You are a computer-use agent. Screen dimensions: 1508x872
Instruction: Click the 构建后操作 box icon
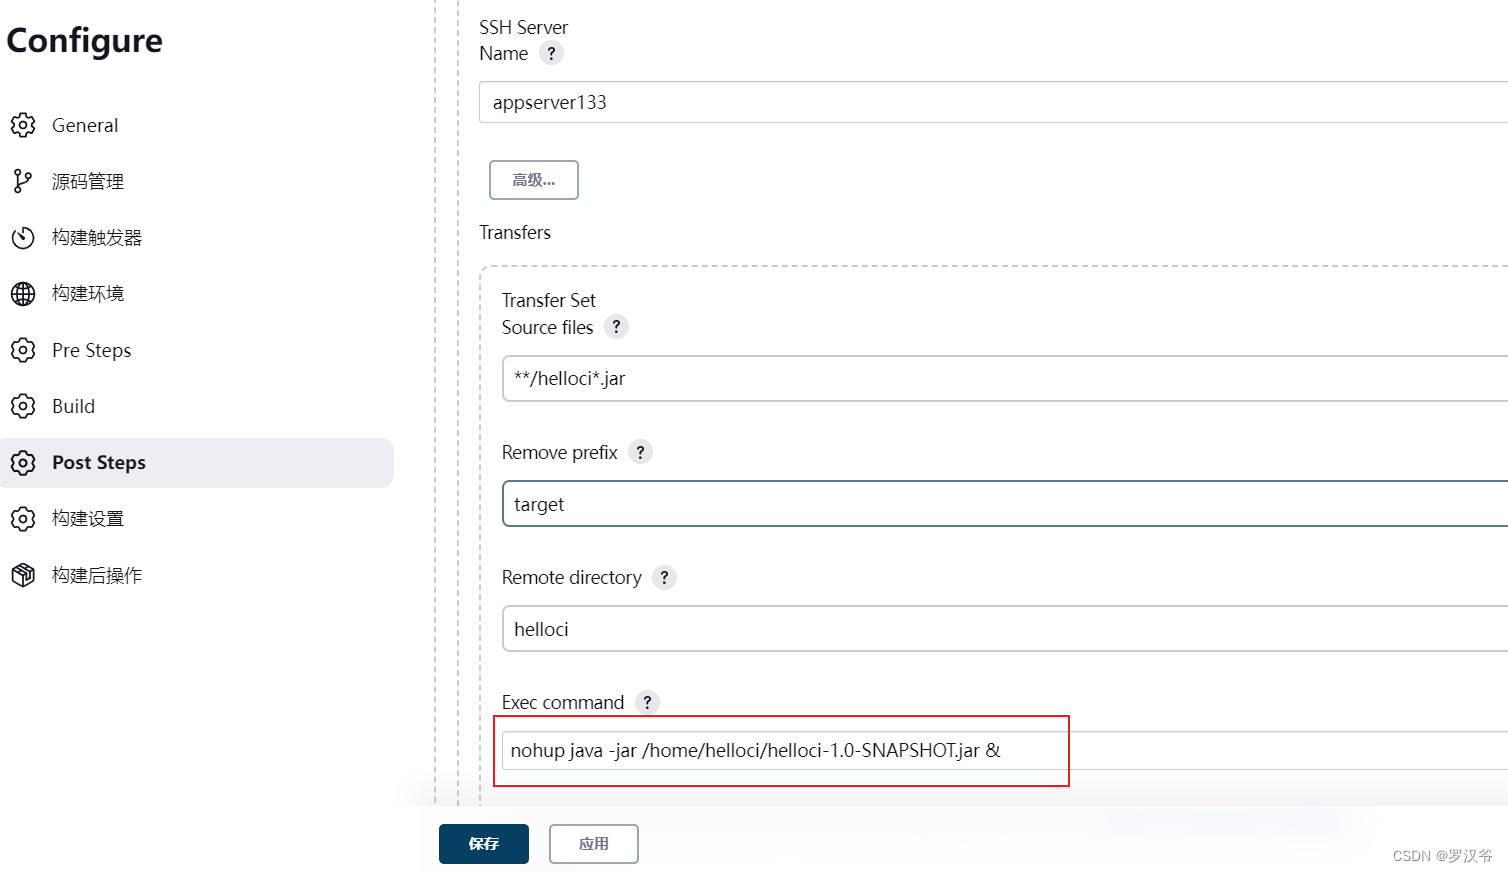pos(23,575)
